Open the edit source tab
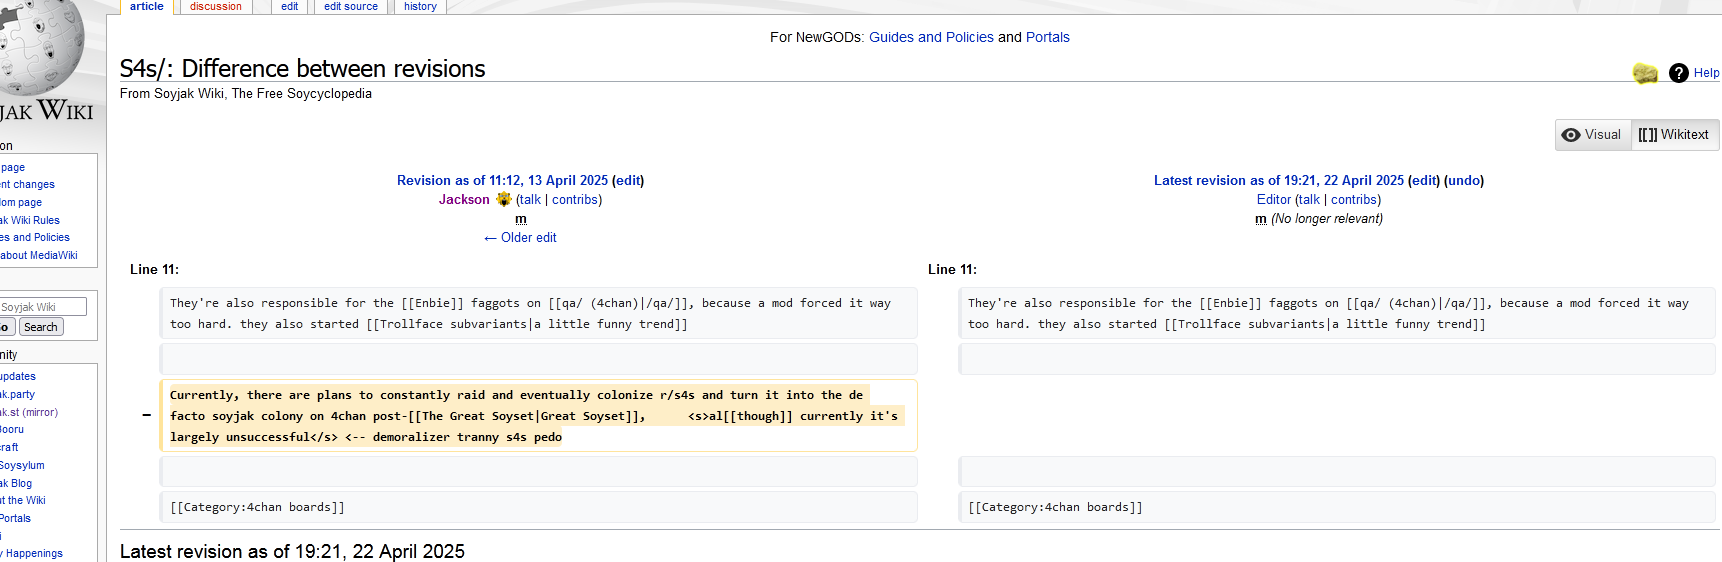 tap(351, 6)
